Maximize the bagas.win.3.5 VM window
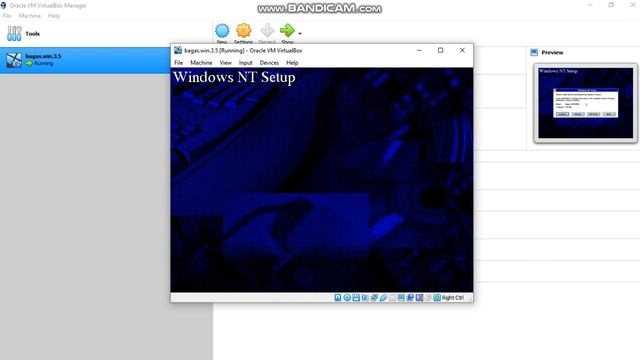This screenshot has width=640, height=360. [440, 50]
